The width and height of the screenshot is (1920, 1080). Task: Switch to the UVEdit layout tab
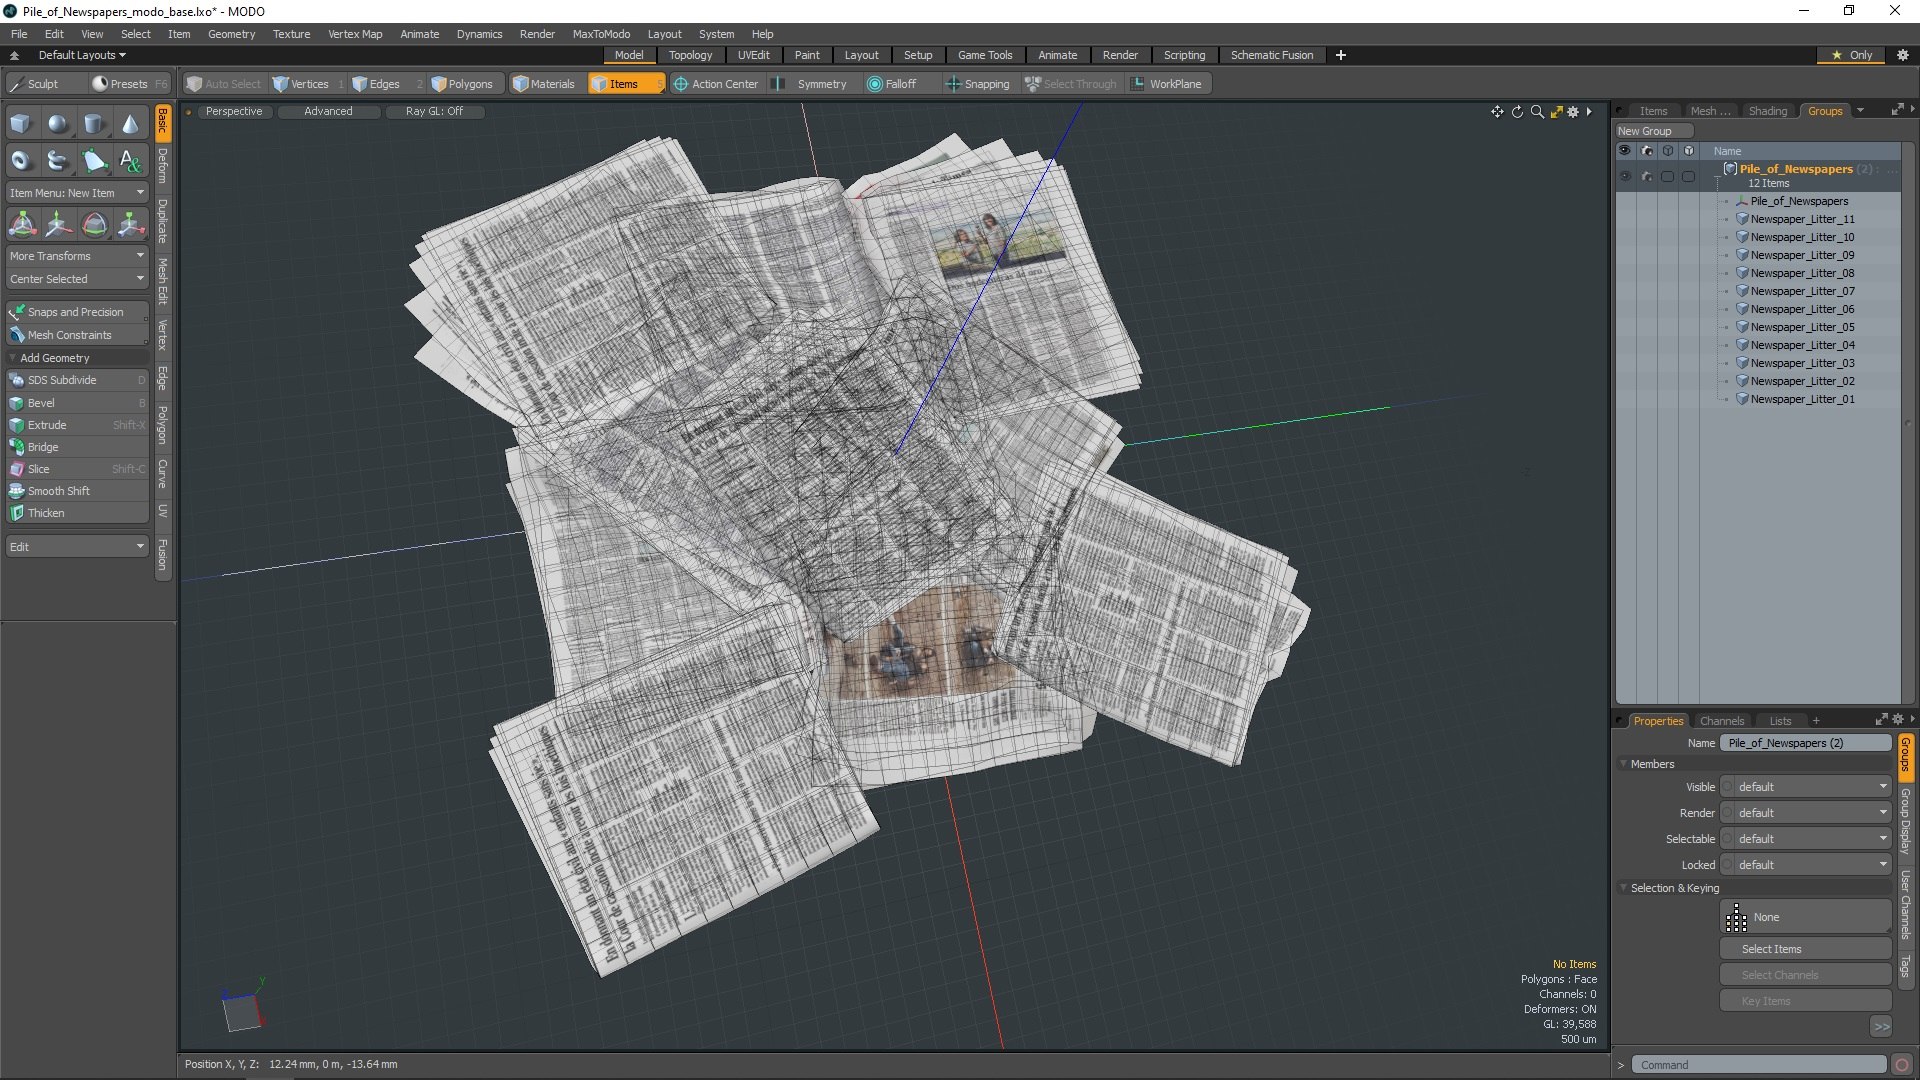coord(753,55)
